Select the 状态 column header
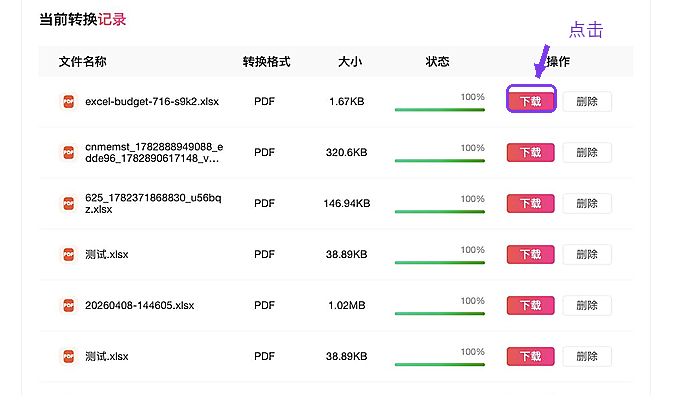 (x=438, y=62)
